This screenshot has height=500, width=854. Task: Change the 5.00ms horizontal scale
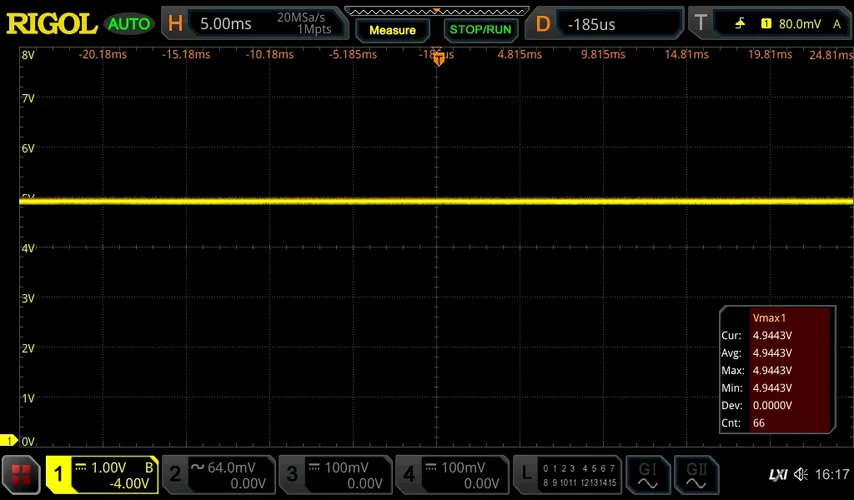coord(225,23)
